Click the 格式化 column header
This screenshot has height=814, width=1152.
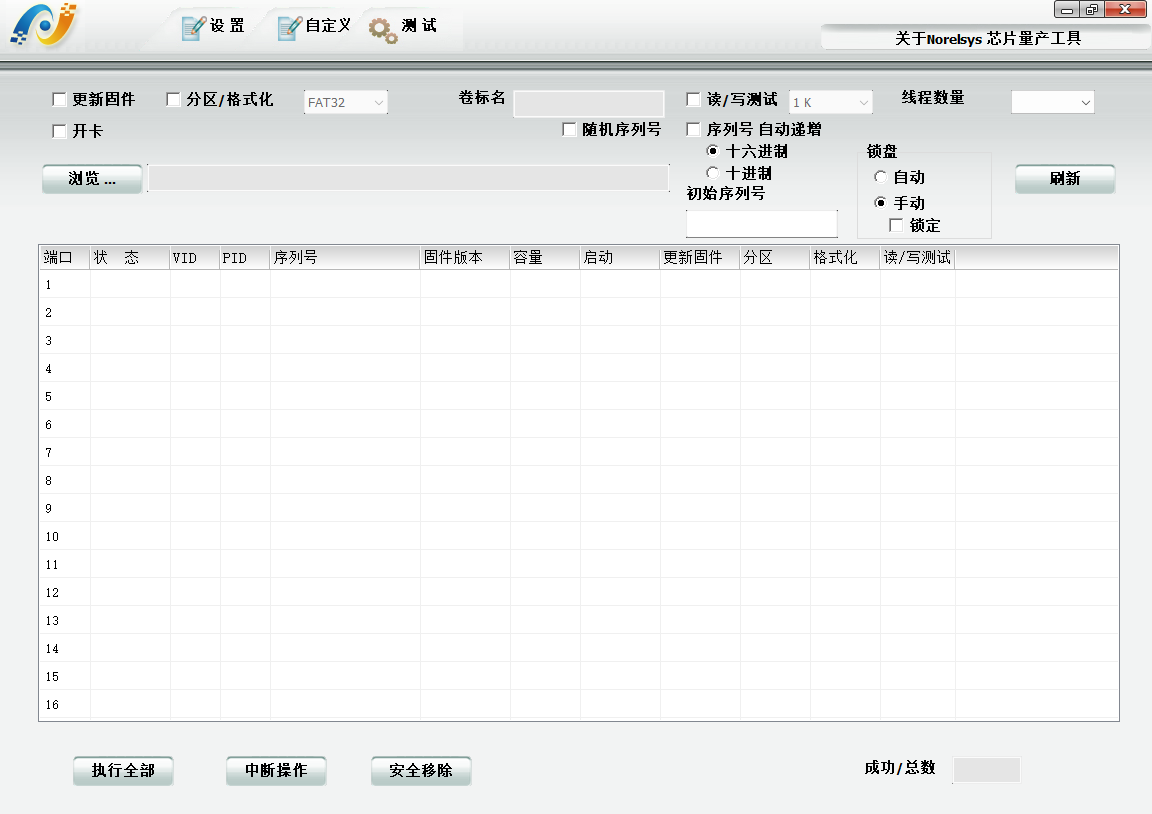tap(845, 257)
